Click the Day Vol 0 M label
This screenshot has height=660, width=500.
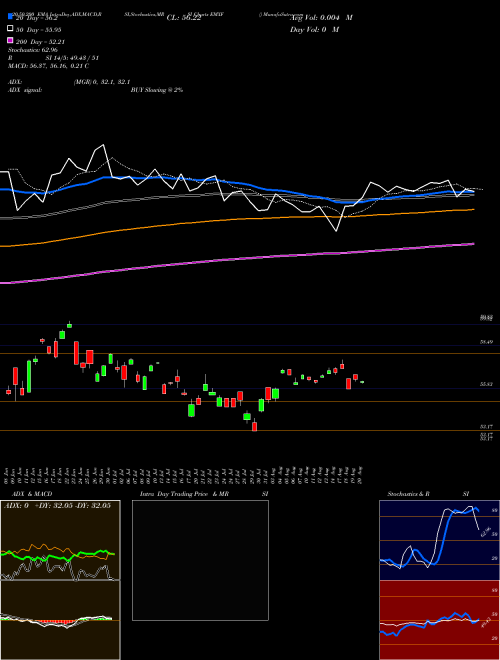pos(314,29)
